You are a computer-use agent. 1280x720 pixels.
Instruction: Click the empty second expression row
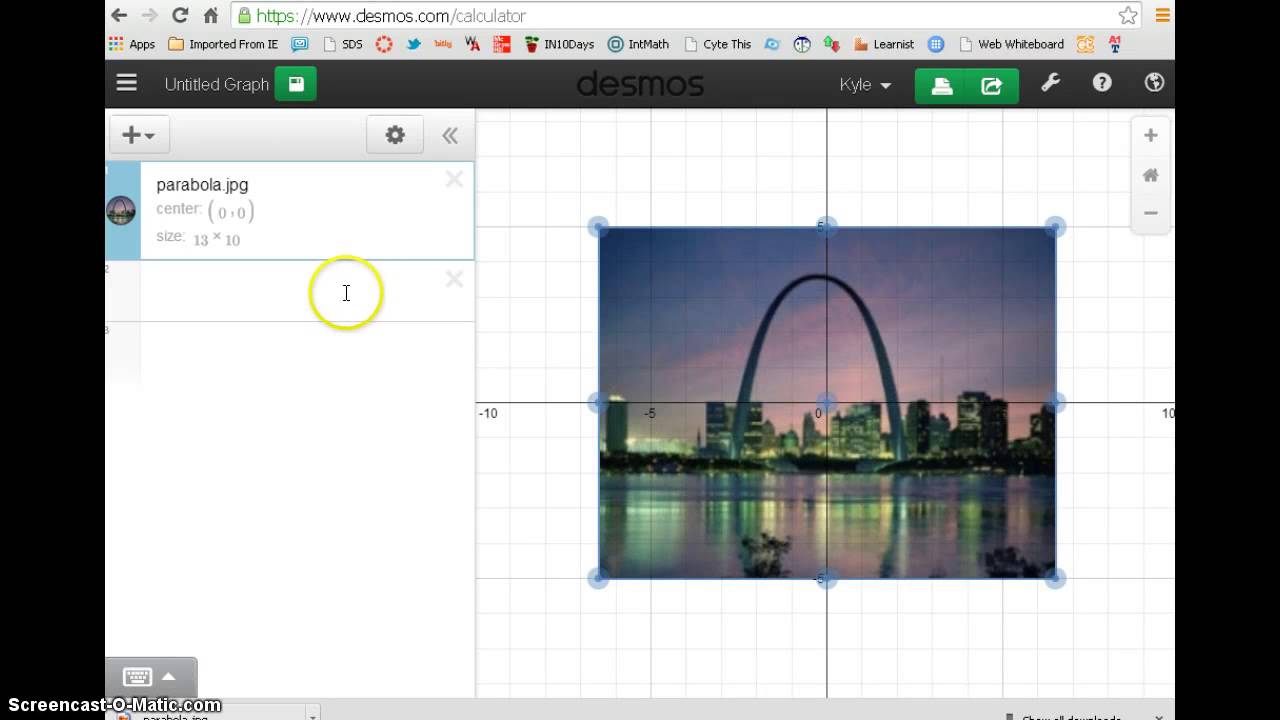pos(290,291)
